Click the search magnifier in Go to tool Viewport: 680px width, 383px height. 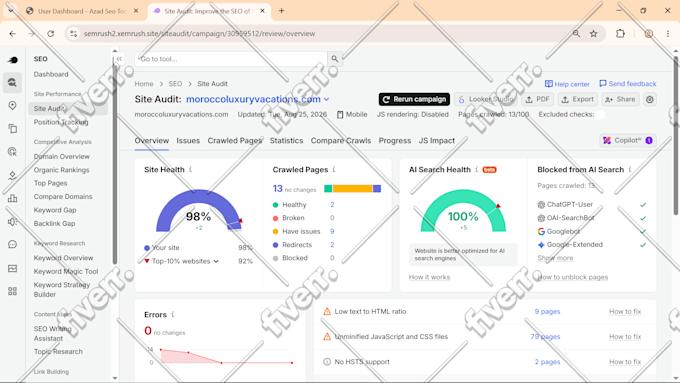[335, 59]
